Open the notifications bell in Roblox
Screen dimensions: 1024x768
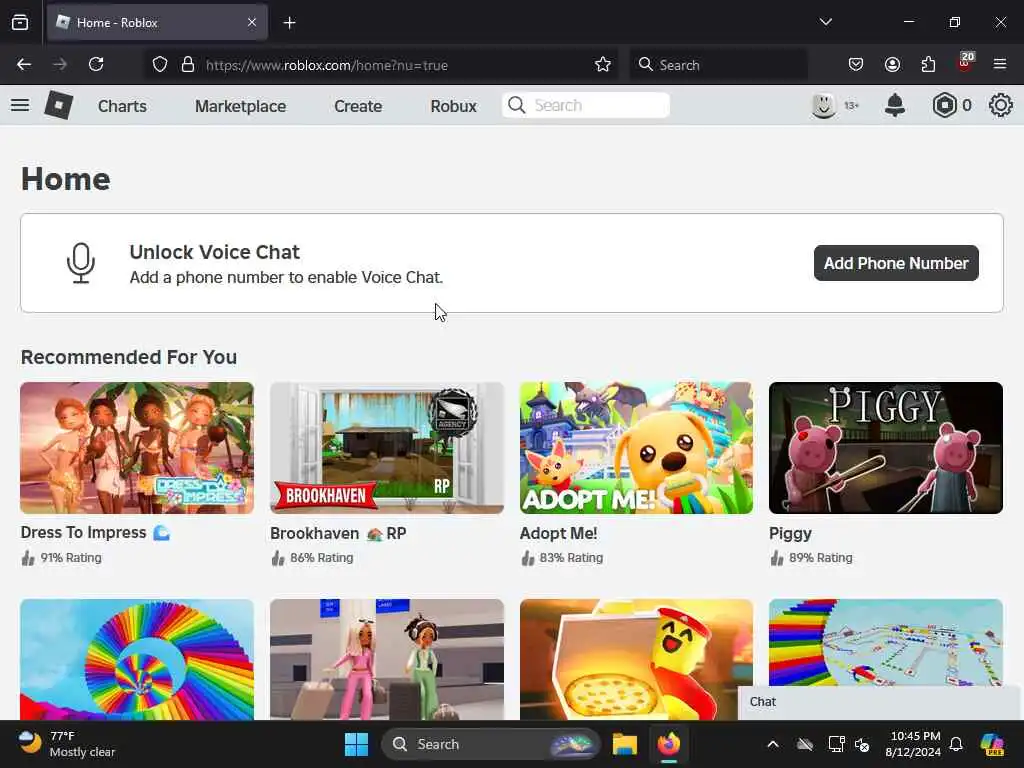click(x=895, y=105)
